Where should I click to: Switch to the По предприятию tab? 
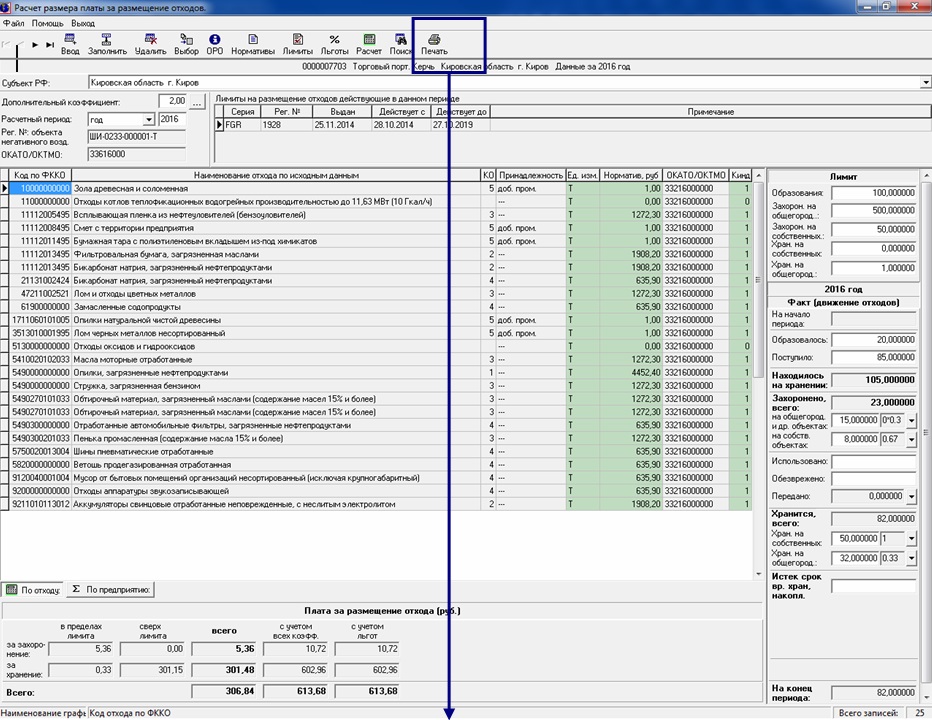[x=110, y=590]
